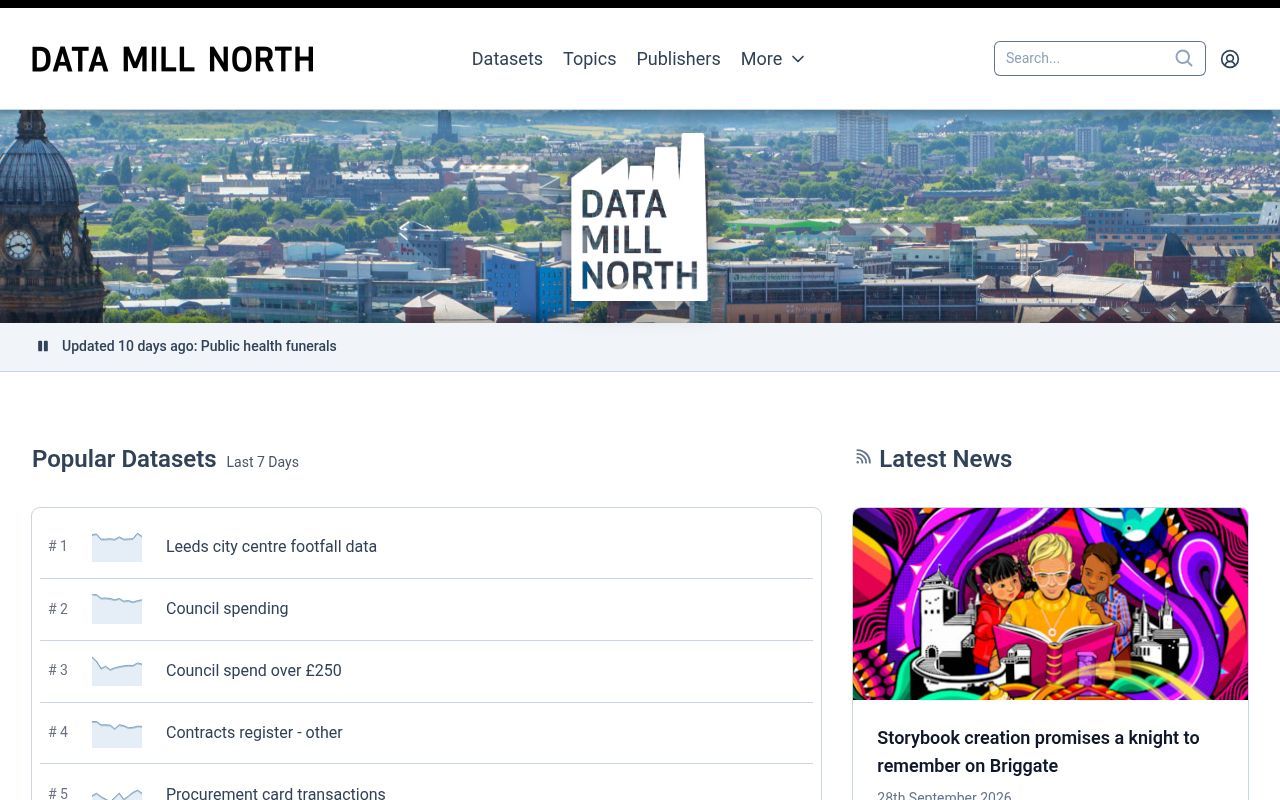Open the Publishers menu item
Screen dimensions: 1280x800
tap(678, 59)
